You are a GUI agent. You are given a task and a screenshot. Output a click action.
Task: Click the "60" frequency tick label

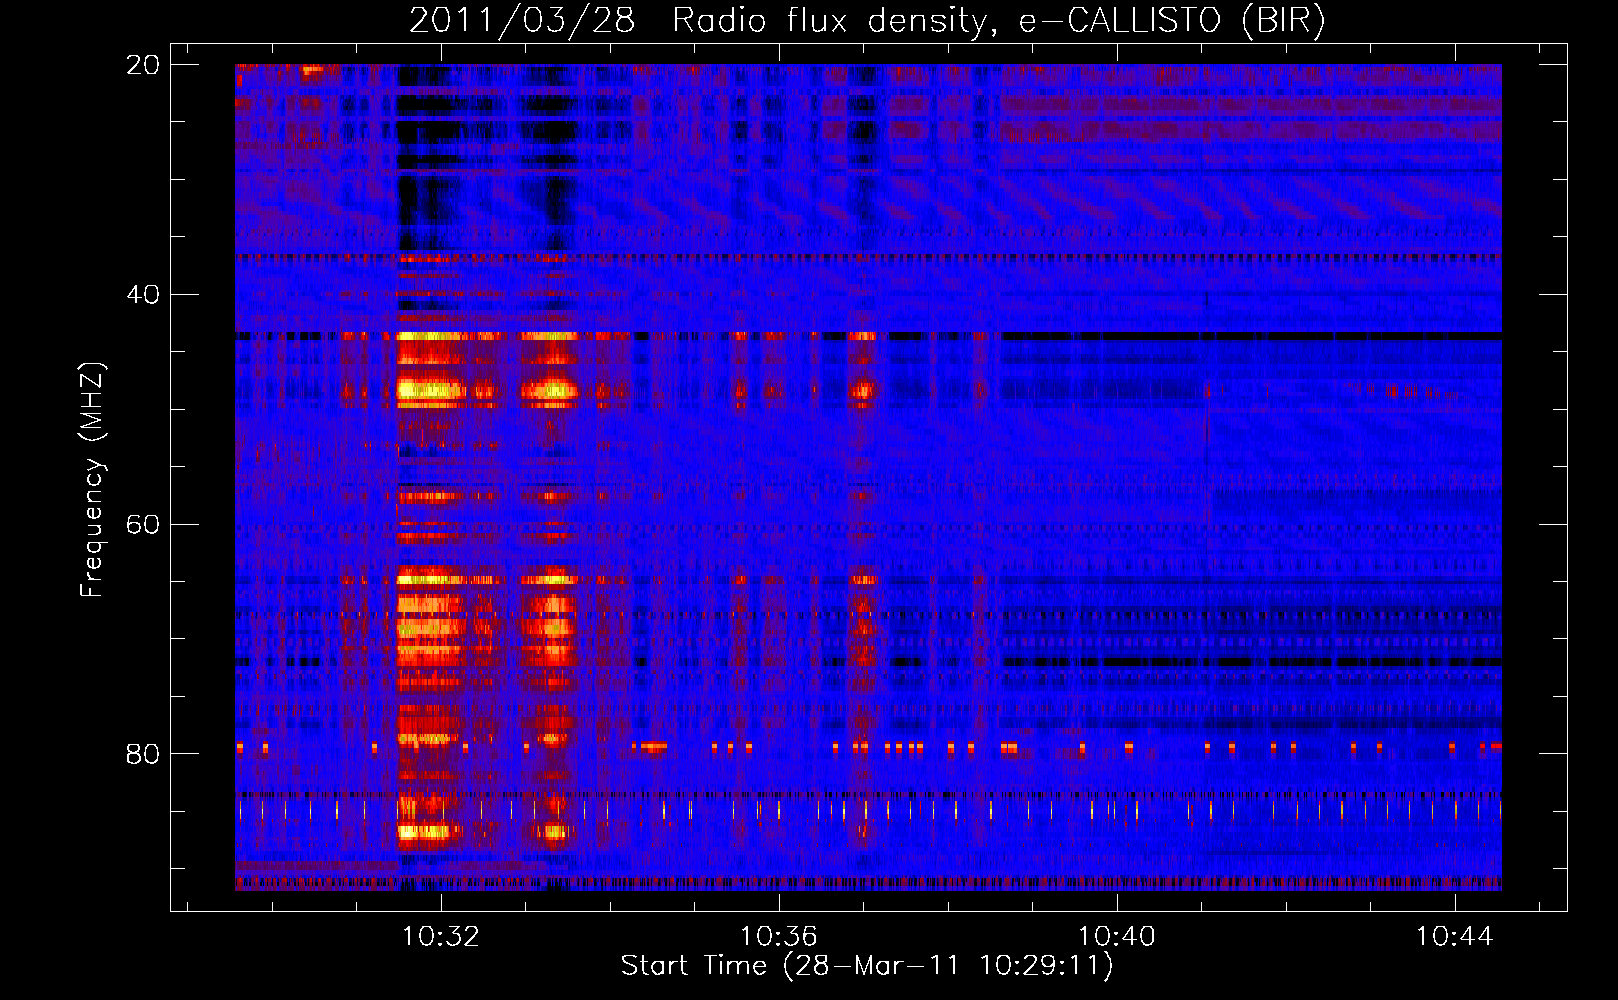point(142,525)
